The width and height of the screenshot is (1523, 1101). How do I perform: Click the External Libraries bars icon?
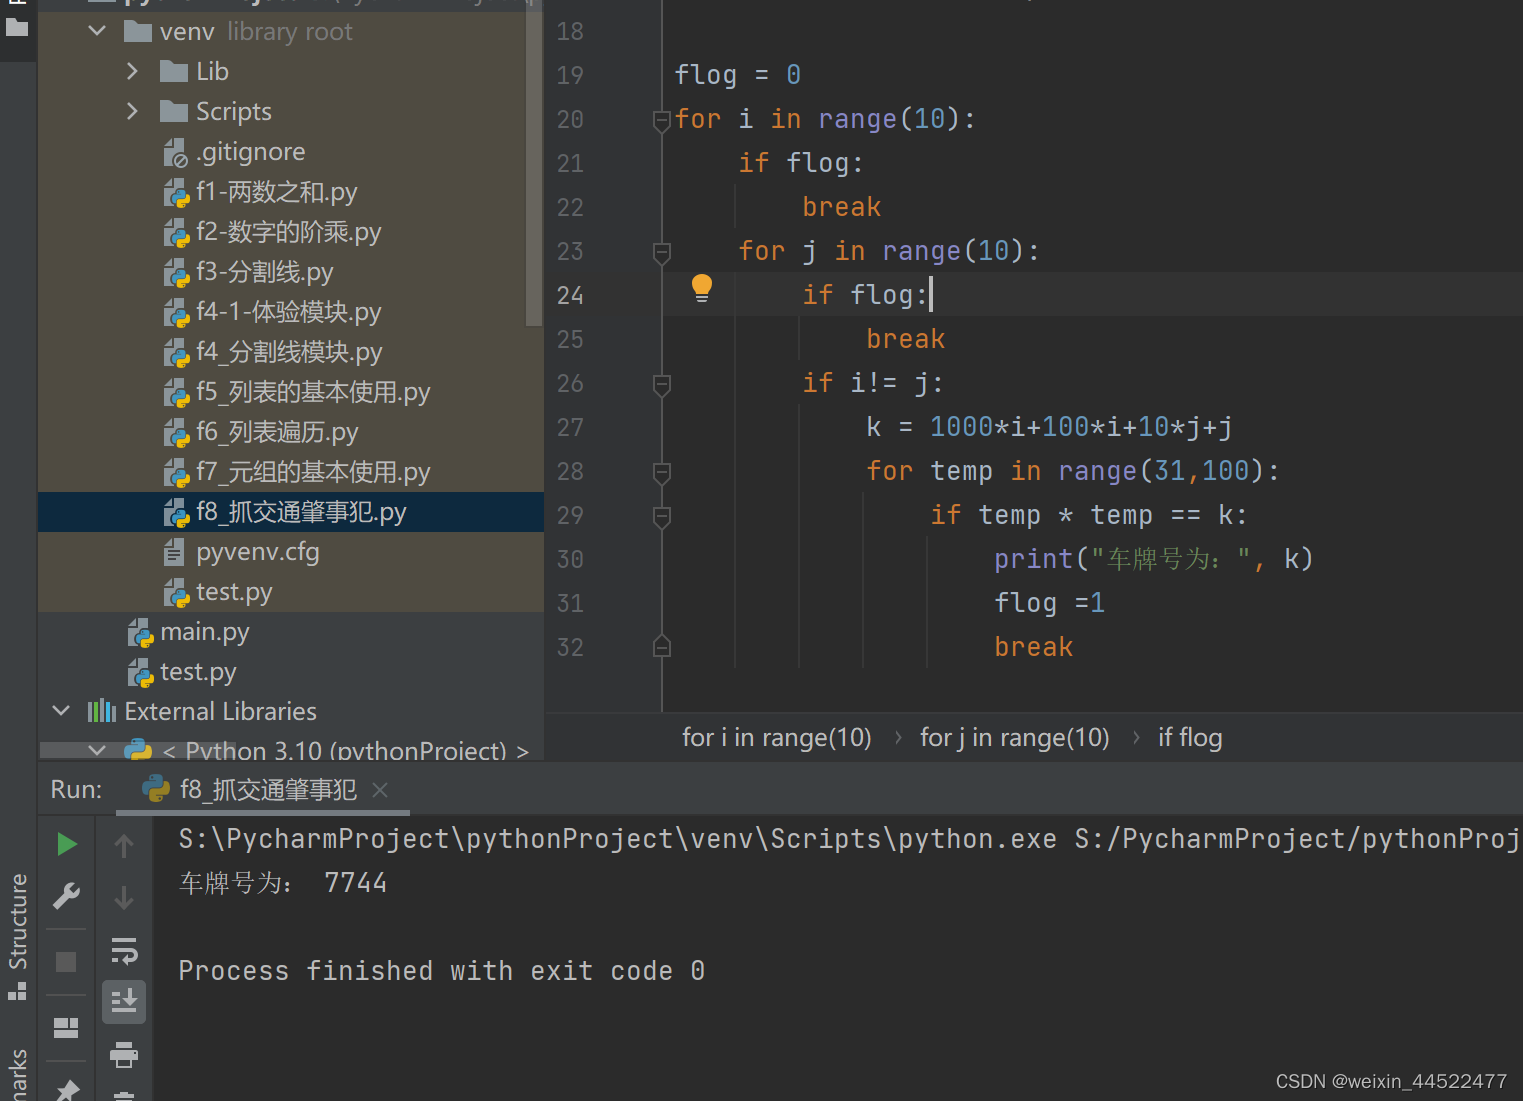click(101, 711)
